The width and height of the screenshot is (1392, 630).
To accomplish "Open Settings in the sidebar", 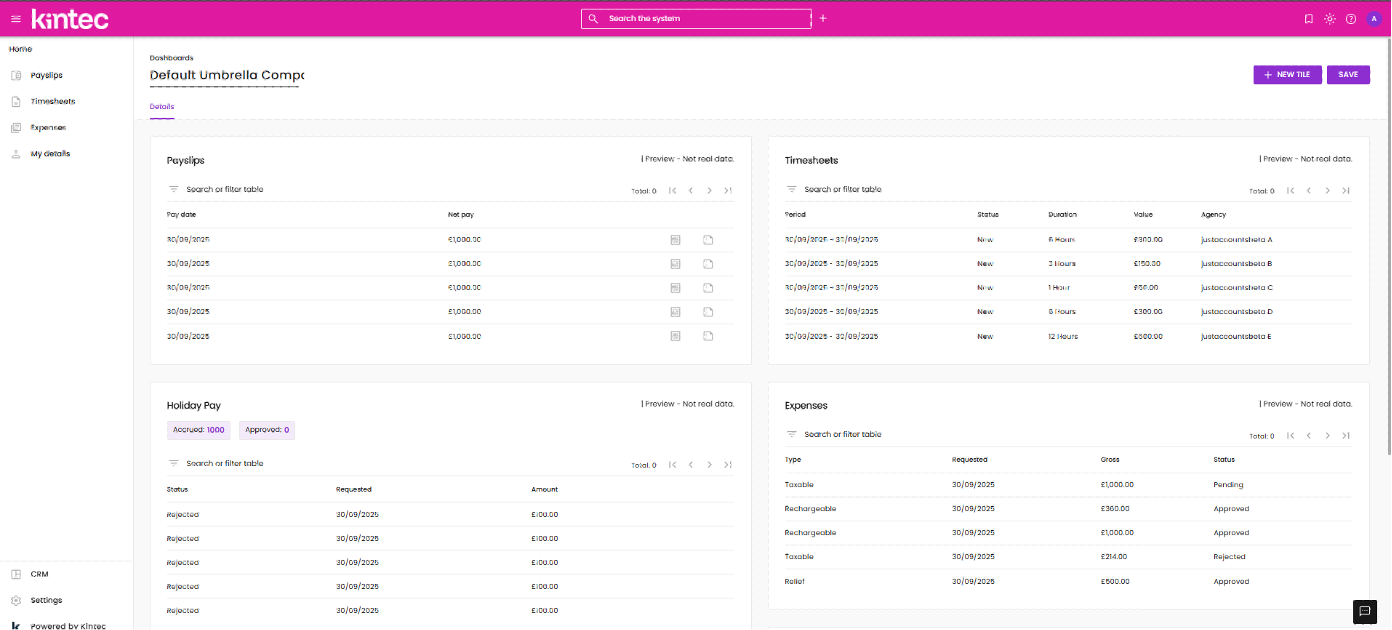I will point(46,601).
